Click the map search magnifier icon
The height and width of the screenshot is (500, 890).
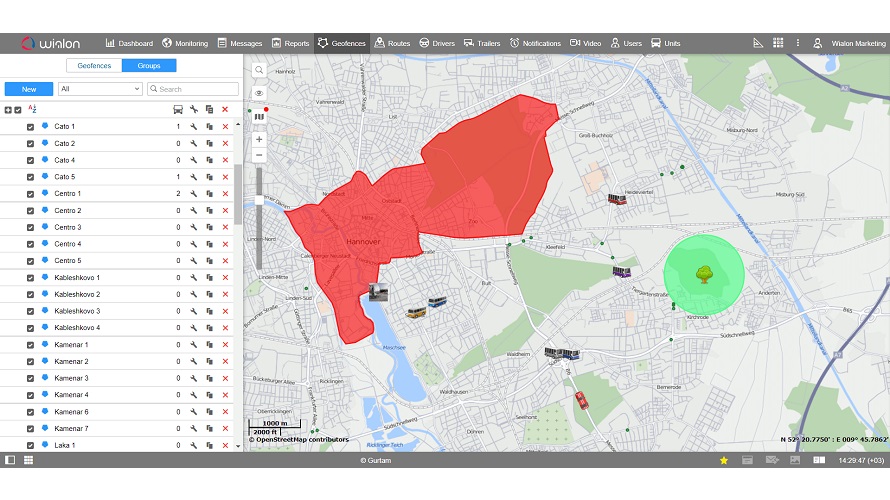pyautogui.click(x=259, y=70)
